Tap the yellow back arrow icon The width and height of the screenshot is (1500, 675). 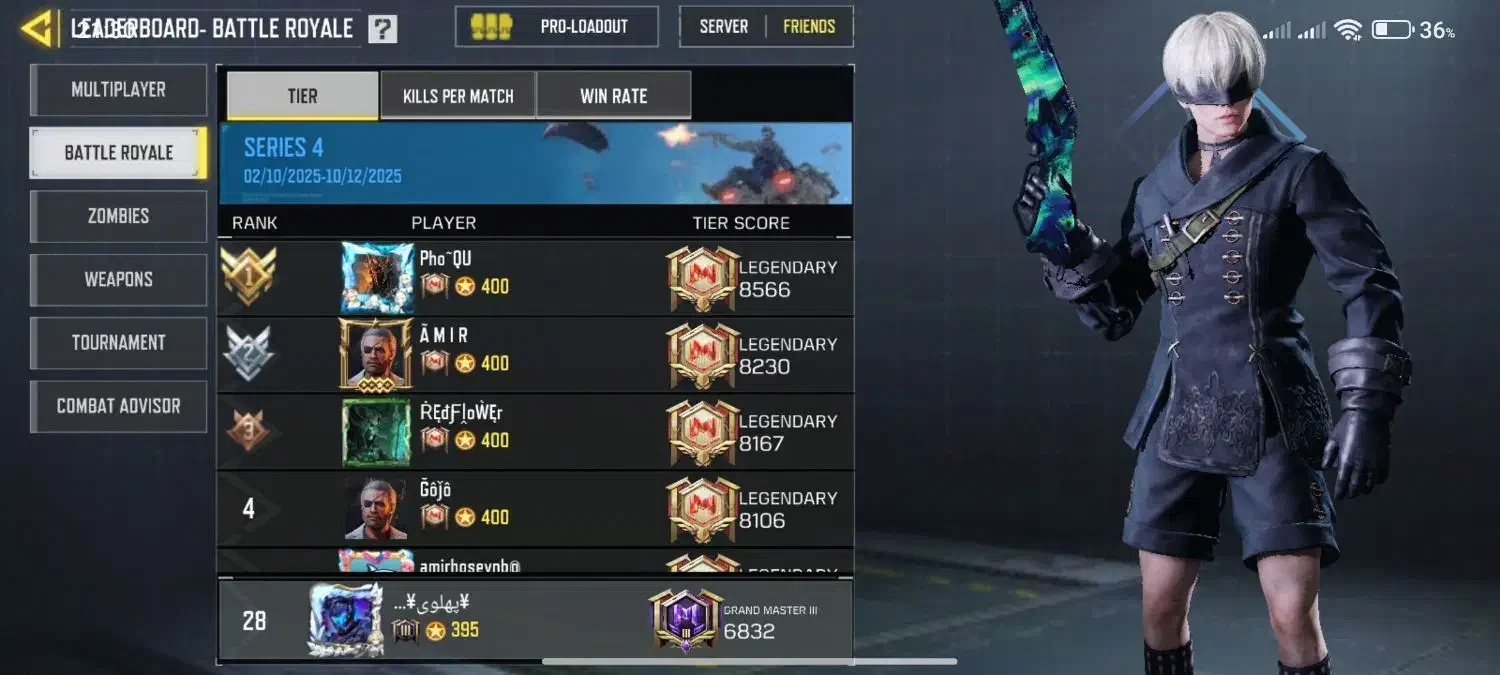pos(37,28)
